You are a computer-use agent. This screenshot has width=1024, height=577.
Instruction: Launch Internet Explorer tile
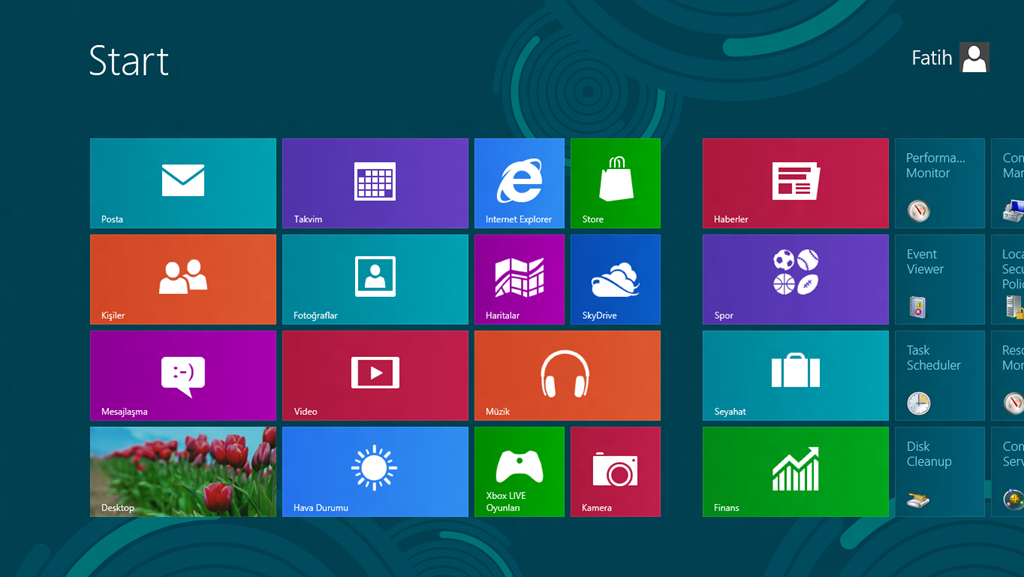click(x=519, y=183)
